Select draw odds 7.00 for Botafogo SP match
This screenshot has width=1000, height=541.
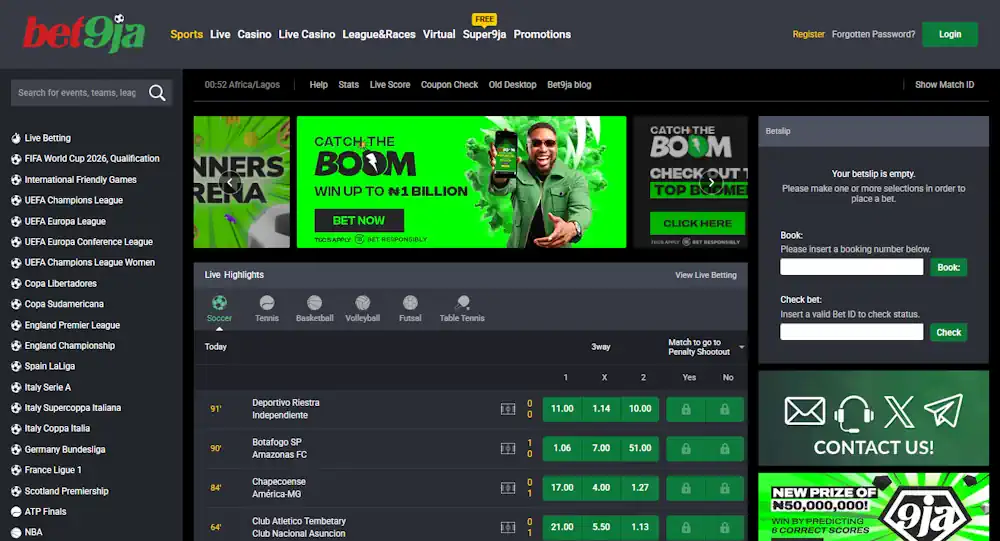tap(601, 449)
